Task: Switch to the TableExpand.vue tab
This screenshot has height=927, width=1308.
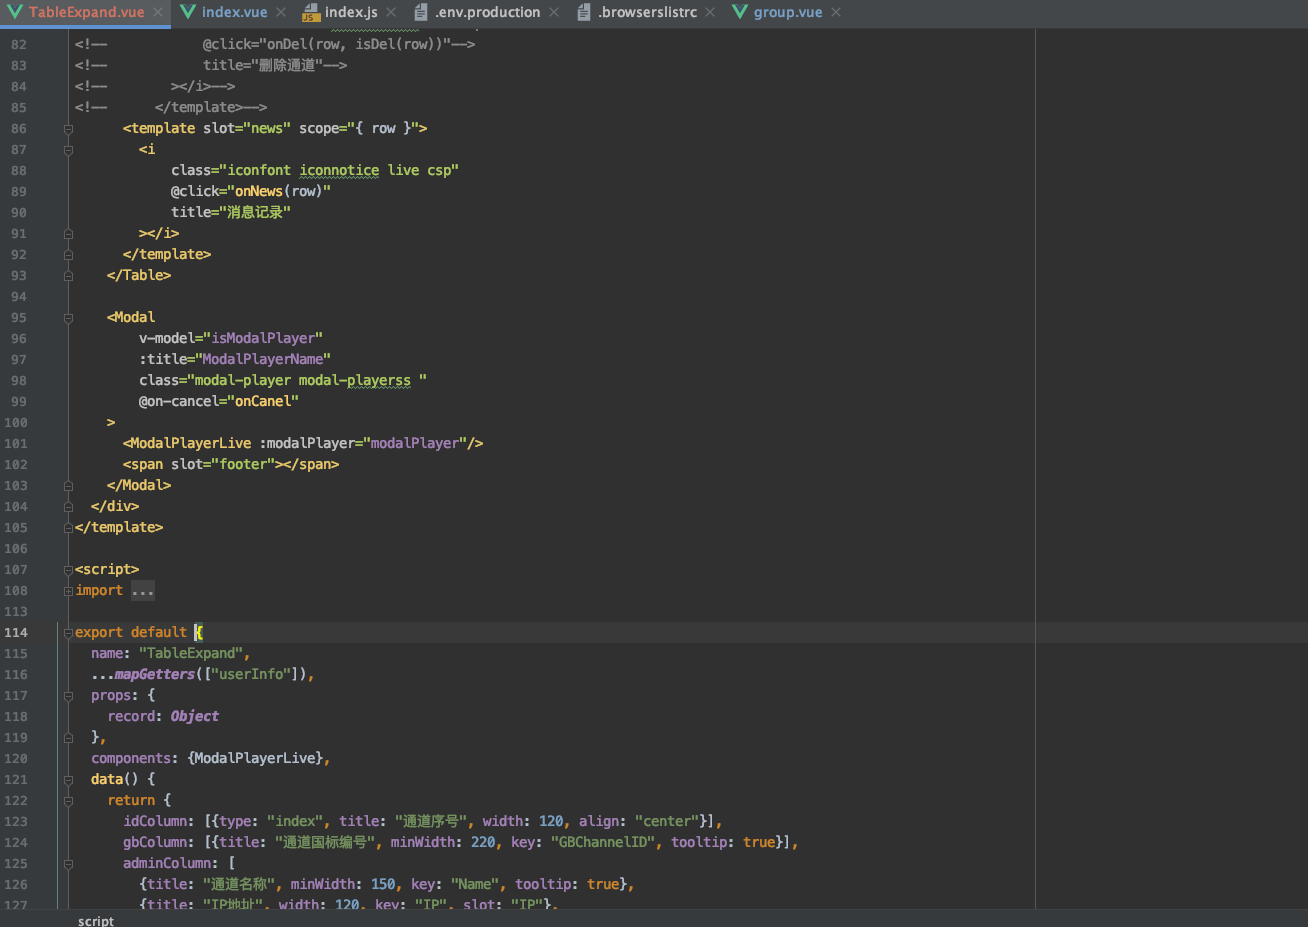Action: (x=86, y=12)
